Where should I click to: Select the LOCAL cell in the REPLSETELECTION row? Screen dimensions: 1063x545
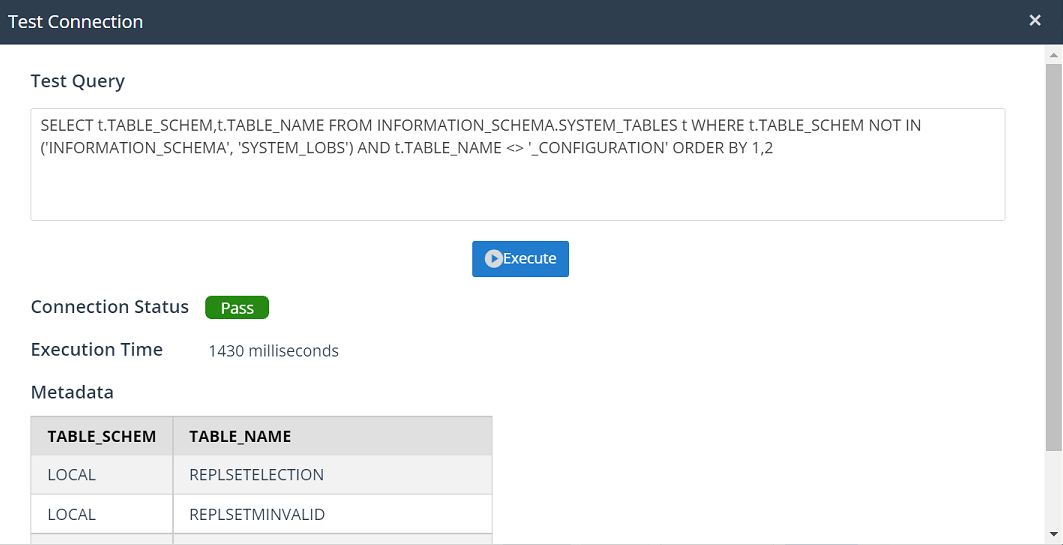tap(72, 474)
